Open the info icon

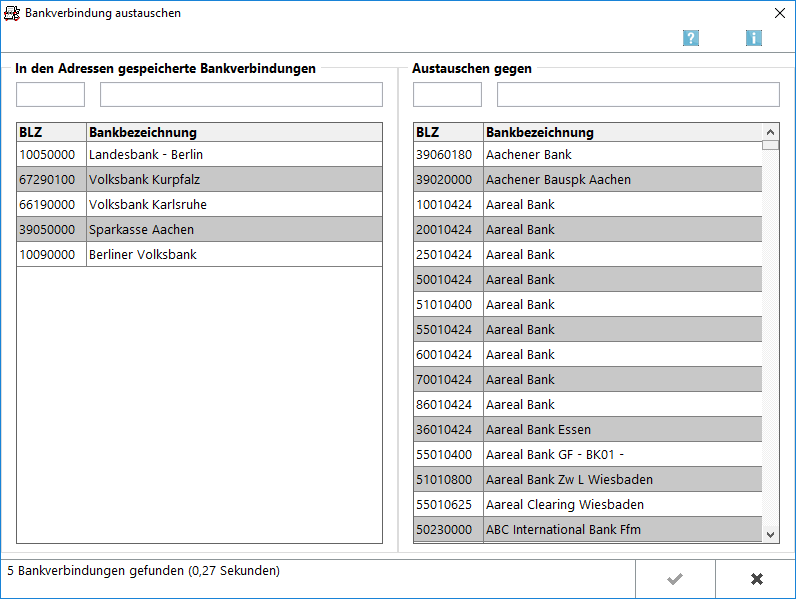(753, 38)
